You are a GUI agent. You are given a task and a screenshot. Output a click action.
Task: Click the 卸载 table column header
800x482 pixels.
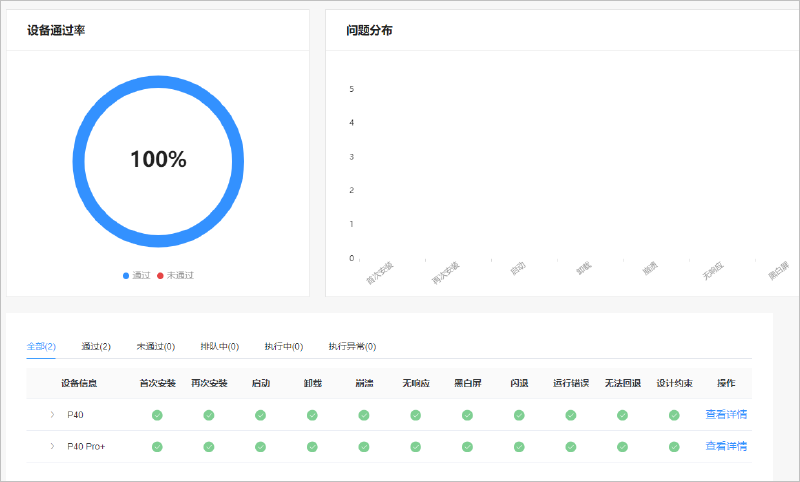click(313, 383)
